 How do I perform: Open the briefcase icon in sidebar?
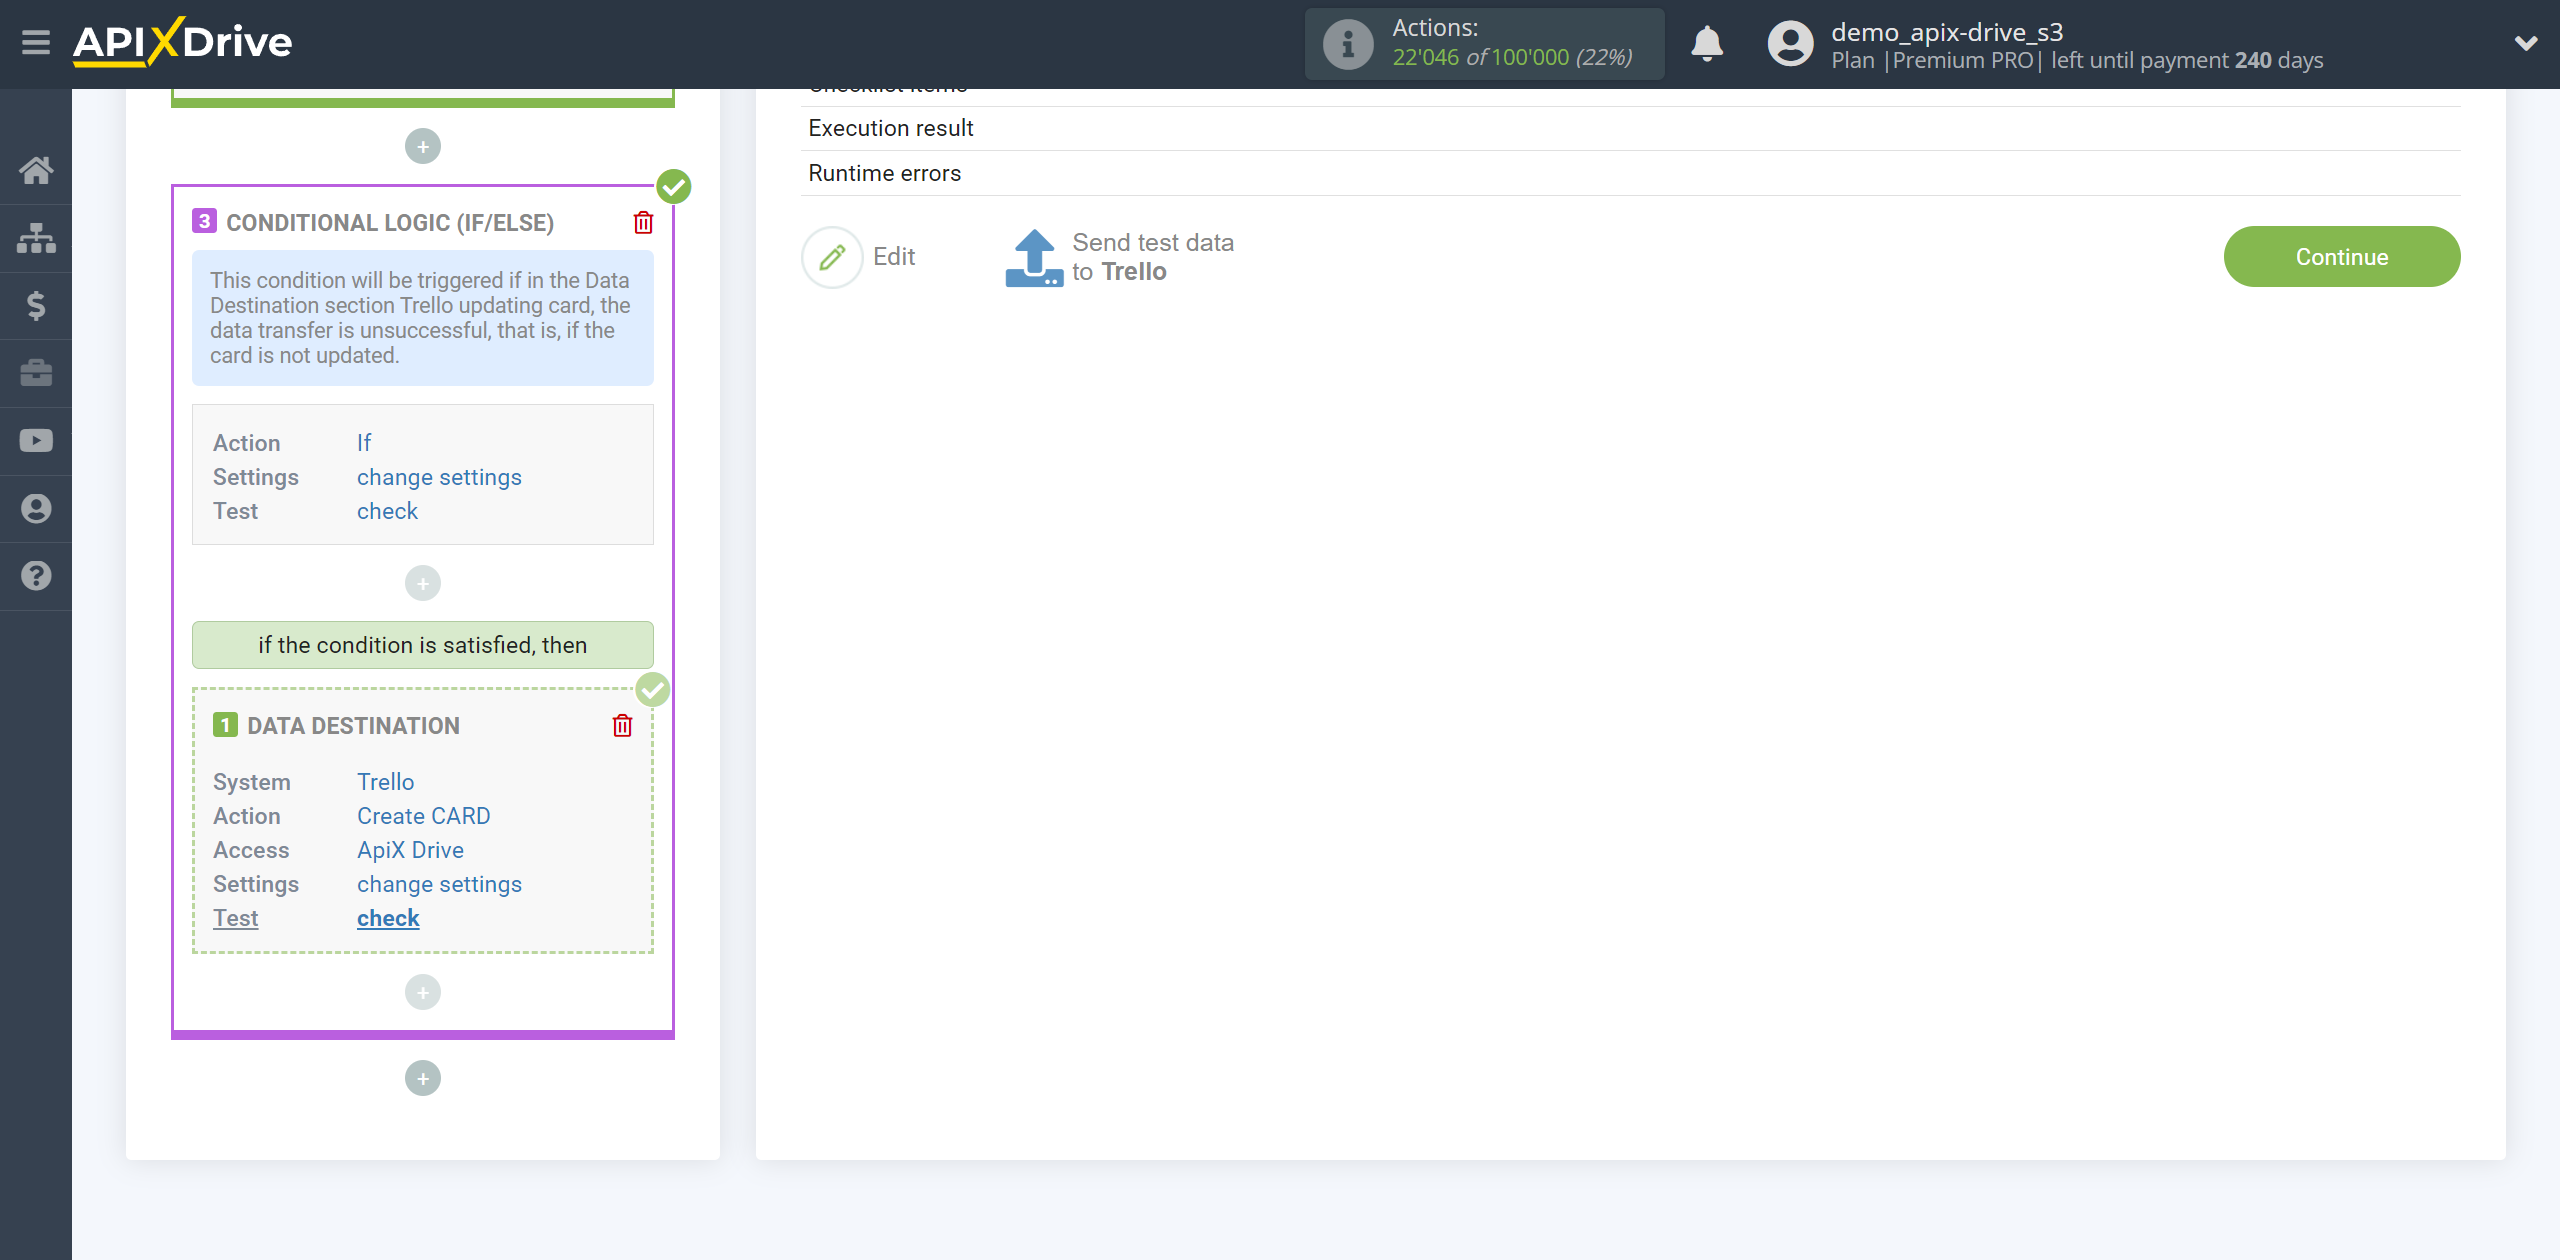coord(36,373)
